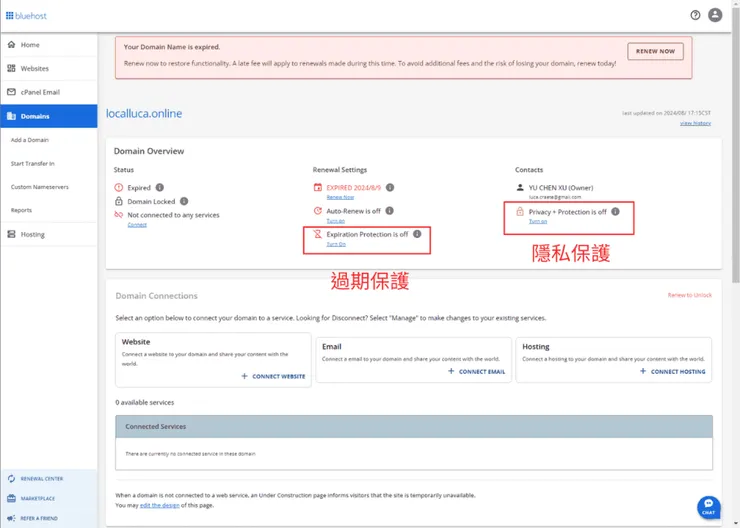Image resolution: width=740 pixels, height=528 pixels.
Task: Click the edit the design link
Action: point(160,505)
